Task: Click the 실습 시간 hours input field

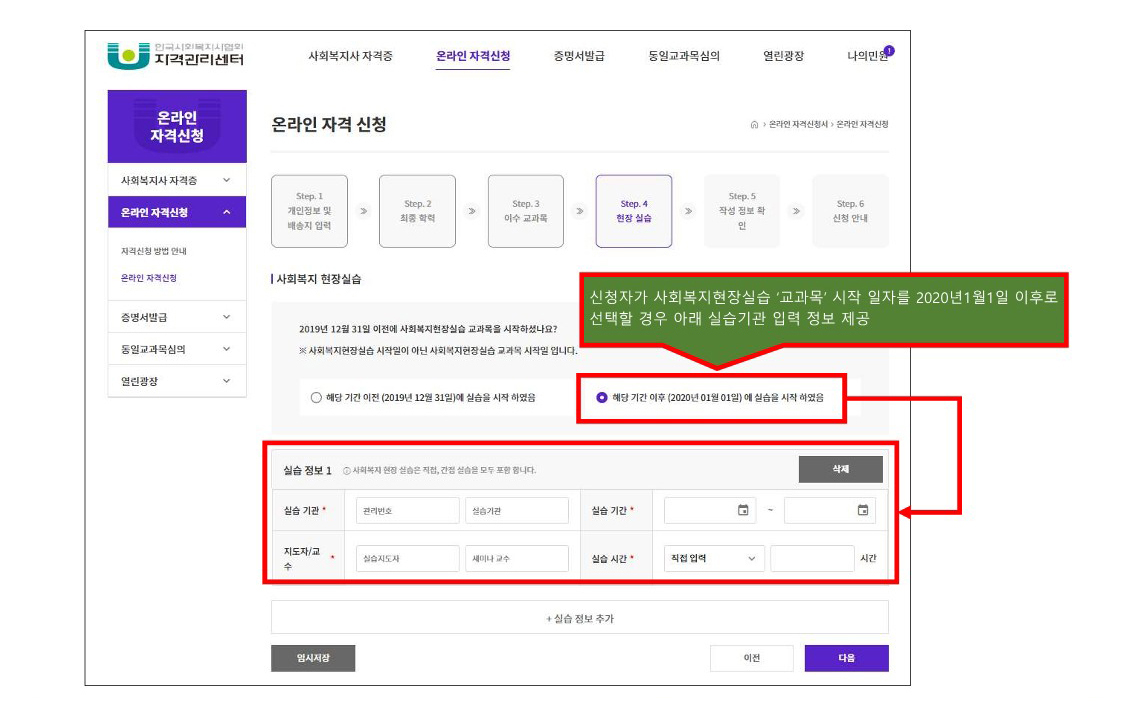Action: click(812, 558)
